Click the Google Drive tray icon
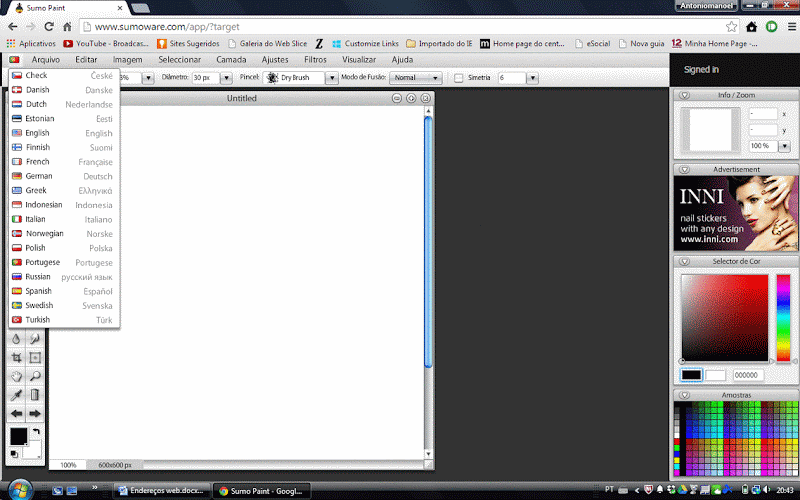This screenshot has width=800, height=500. coord(682,490)
